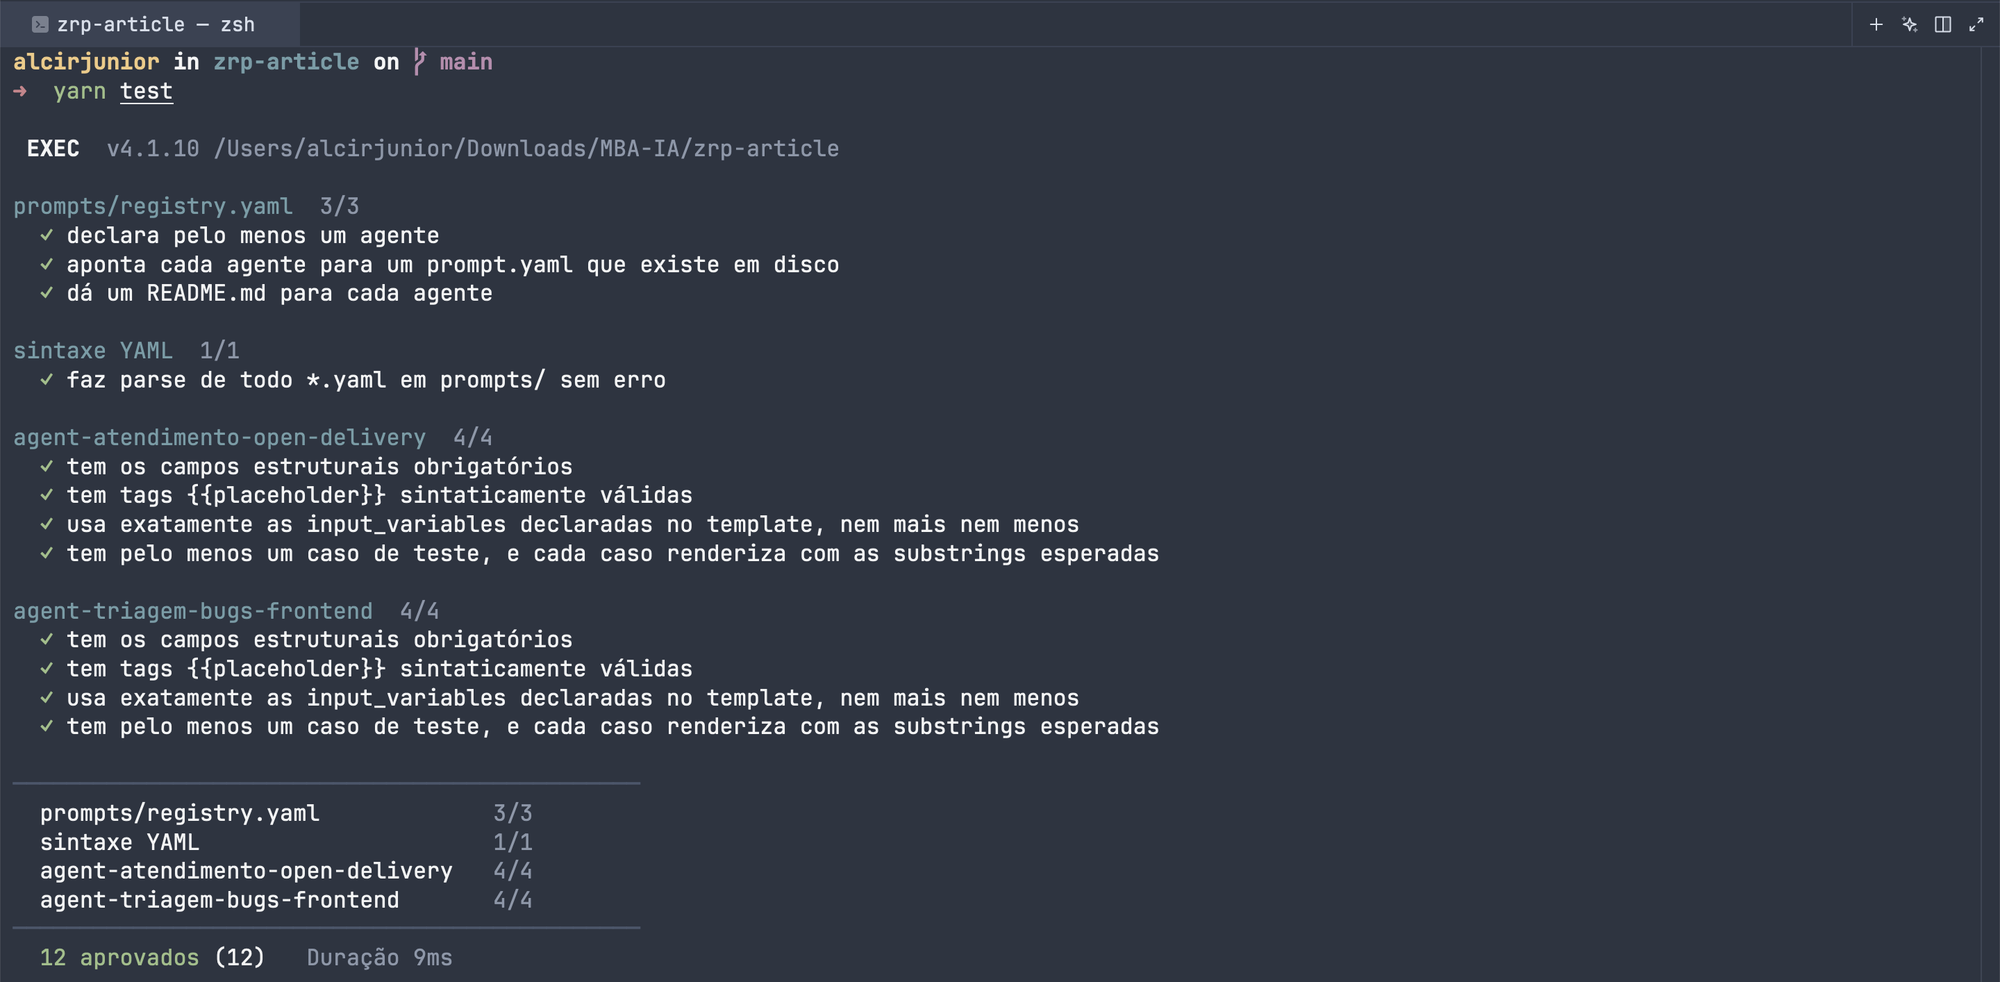Open the AI sparkle assistant icon
Viewport: 2000px width, 982px height.
(x=1910, y=24)
